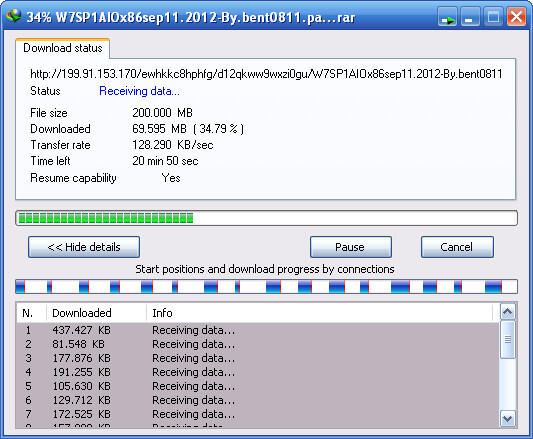Screen dimensions: 533x439
Task: Pause the current download
Action: click(351, 247)
